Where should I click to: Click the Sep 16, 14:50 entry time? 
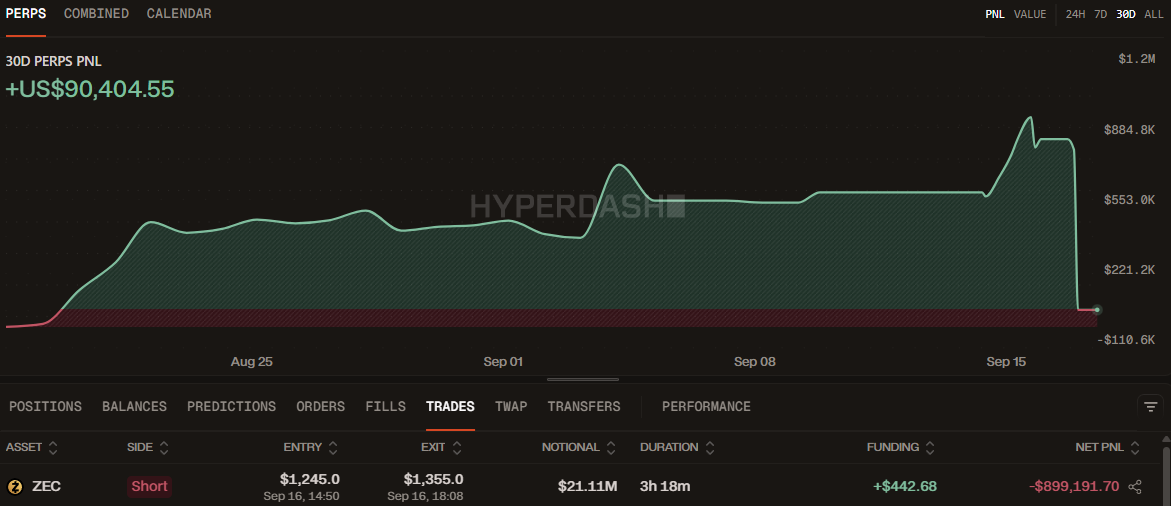pos(302,496)
